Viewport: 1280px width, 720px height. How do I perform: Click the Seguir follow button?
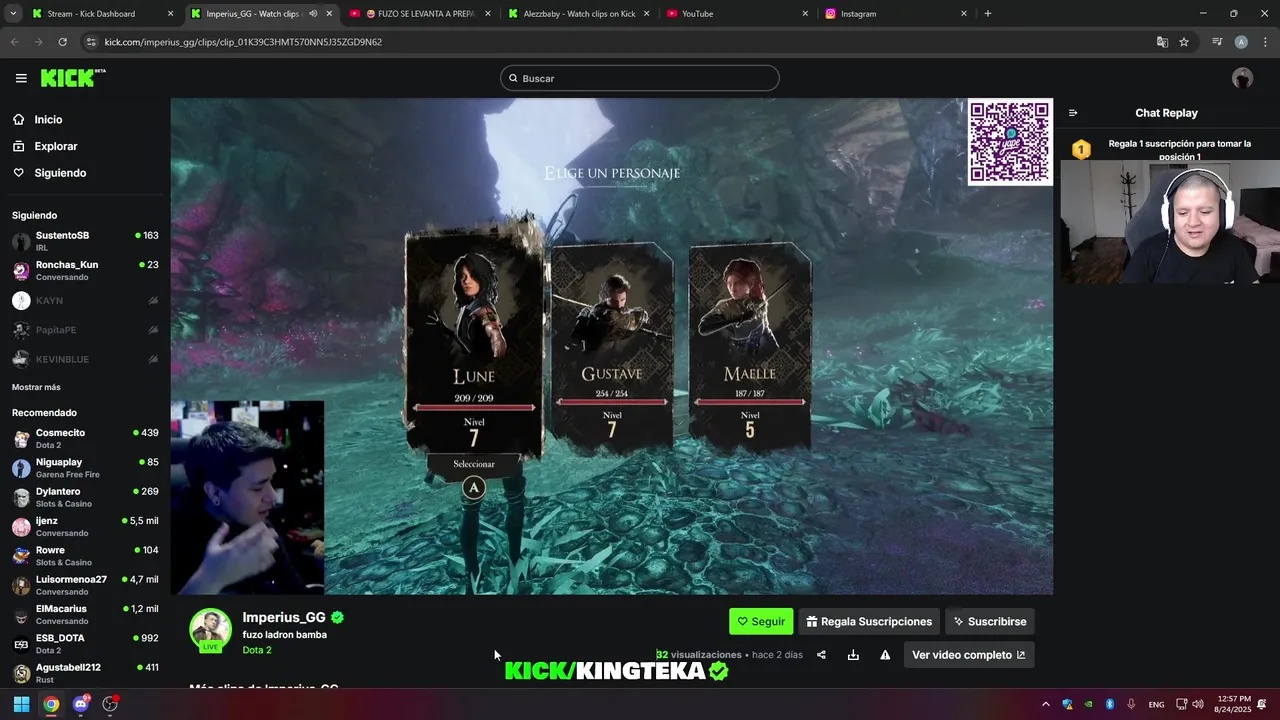pyautogui.click(x=761, y=621)
